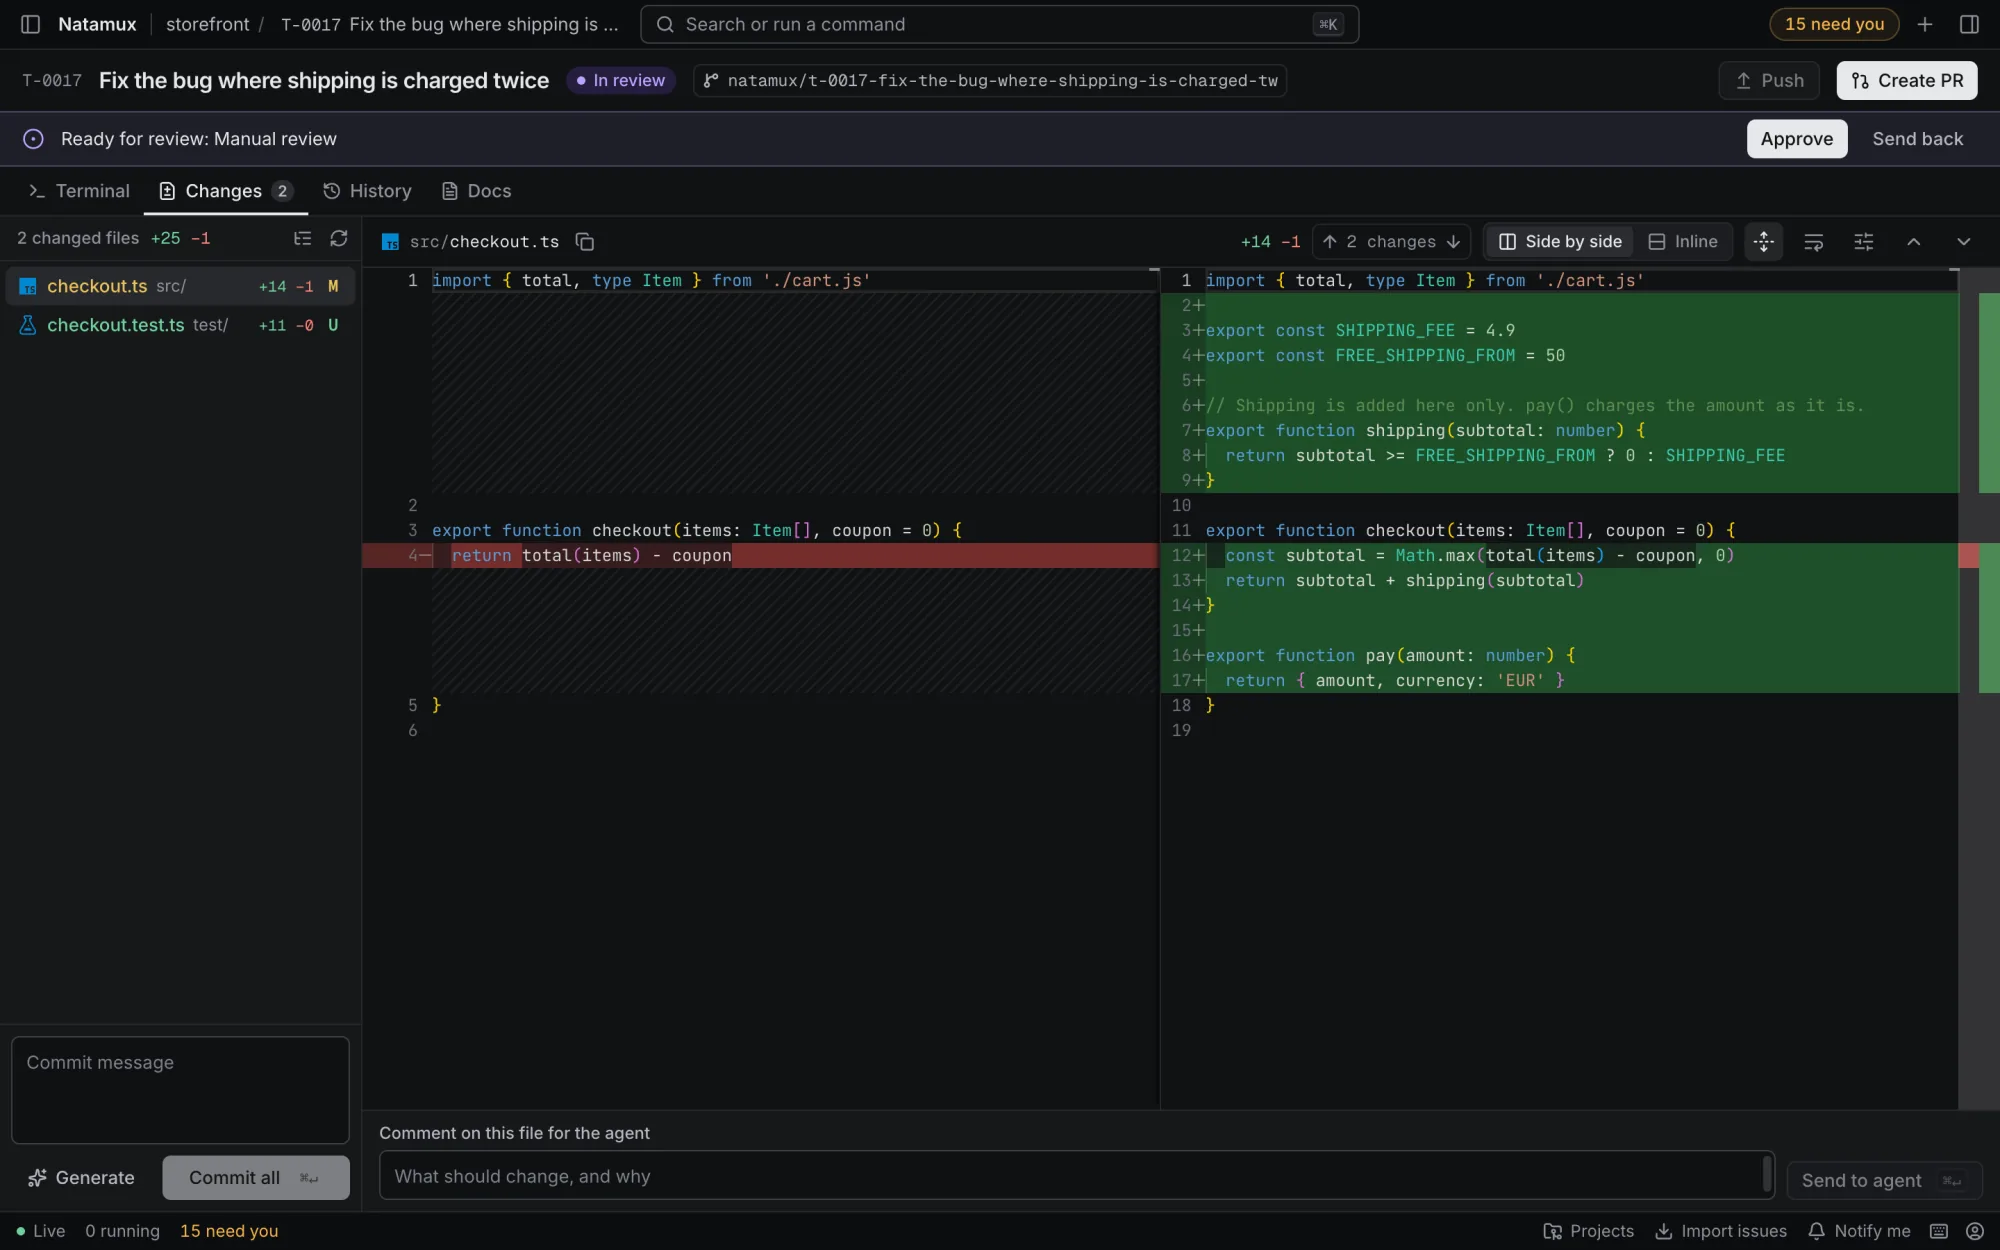The height and width of the screenshot is (1250, 2000).
Task: Toggle the right panel icon in header
Action: 1969,24
